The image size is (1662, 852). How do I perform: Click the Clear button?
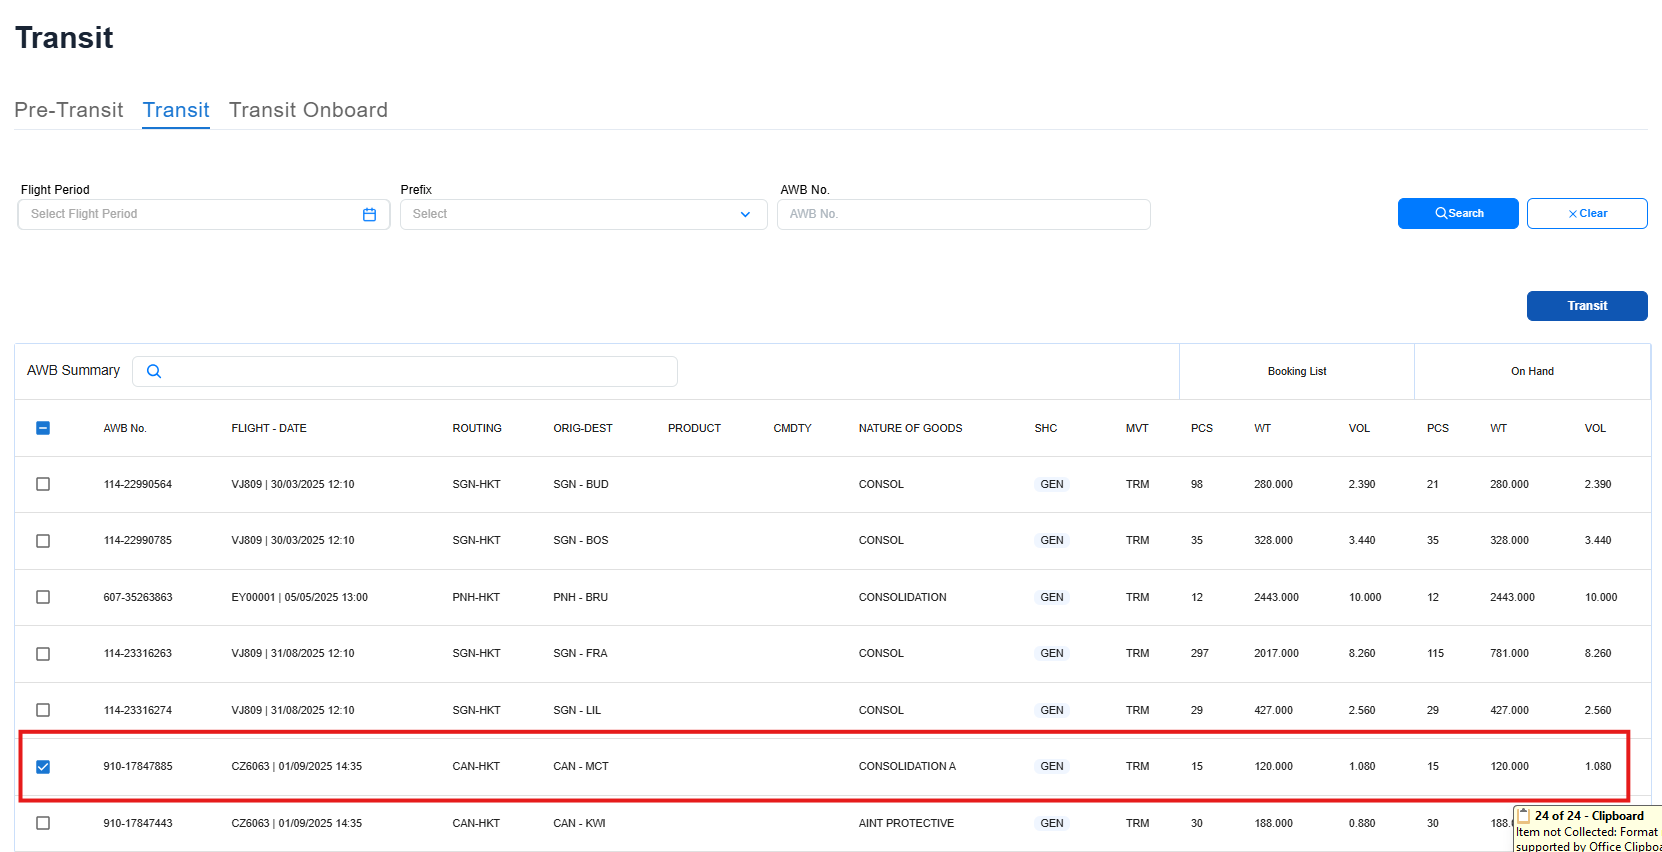[1586, 214]
